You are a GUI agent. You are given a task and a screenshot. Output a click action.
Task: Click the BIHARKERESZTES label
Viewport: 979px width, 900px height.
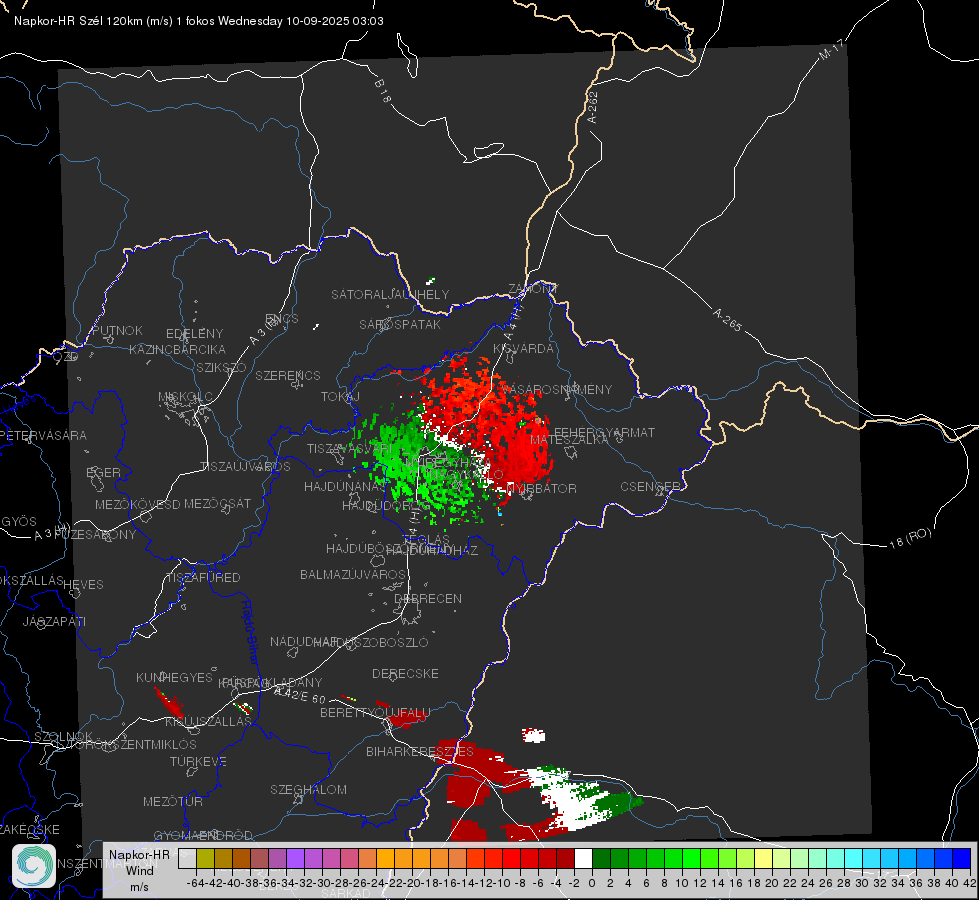(x=420, y=751)
